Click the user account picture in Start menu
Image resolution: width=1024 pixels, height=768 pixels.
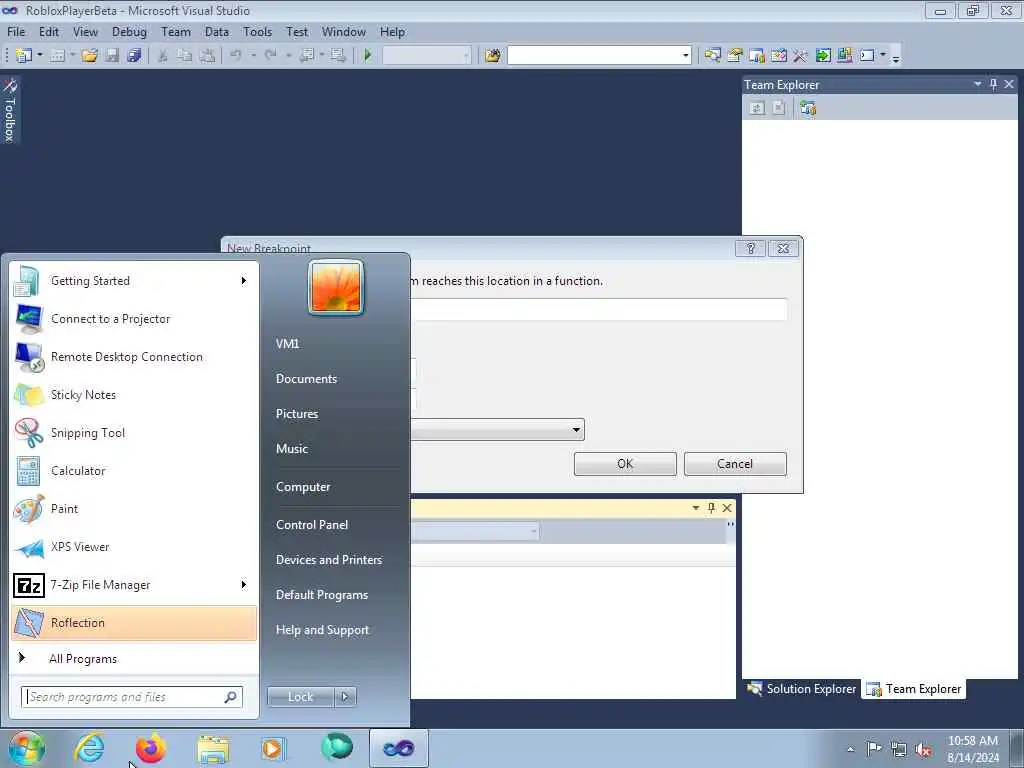click(336, 287)
